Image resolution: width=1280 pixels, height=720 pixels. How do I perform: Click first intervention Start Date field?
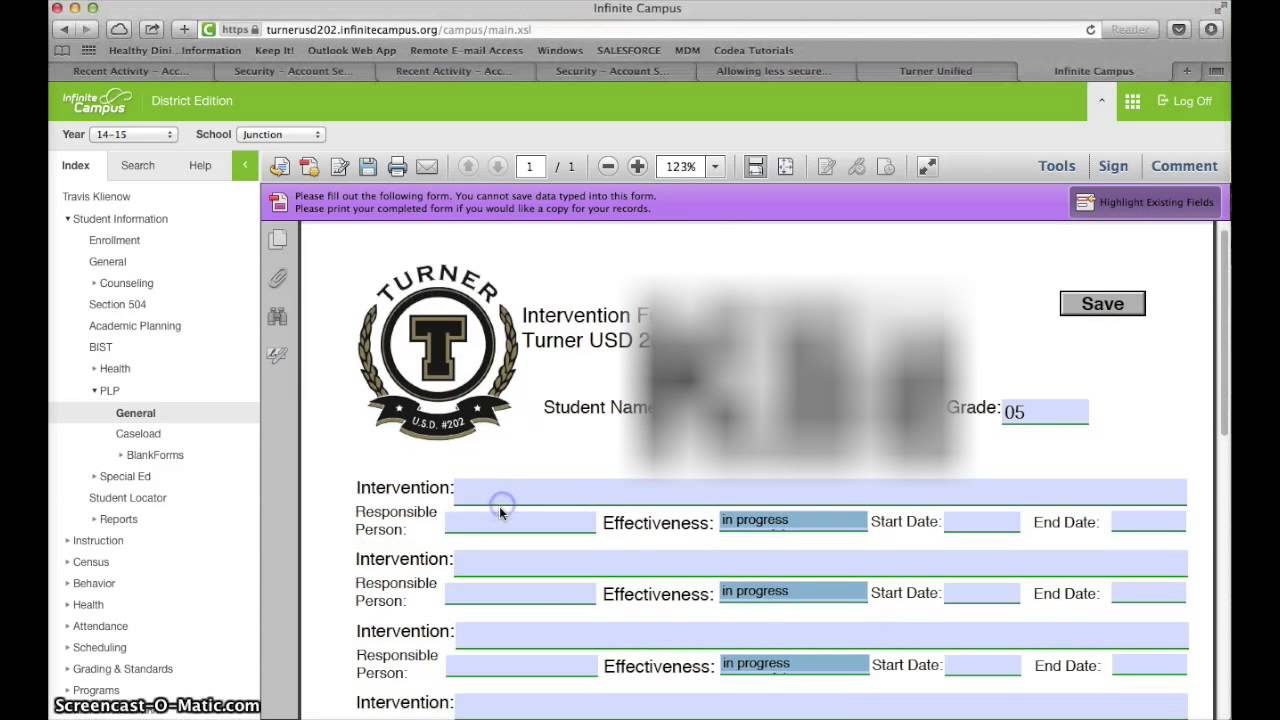tap(982, 521)
